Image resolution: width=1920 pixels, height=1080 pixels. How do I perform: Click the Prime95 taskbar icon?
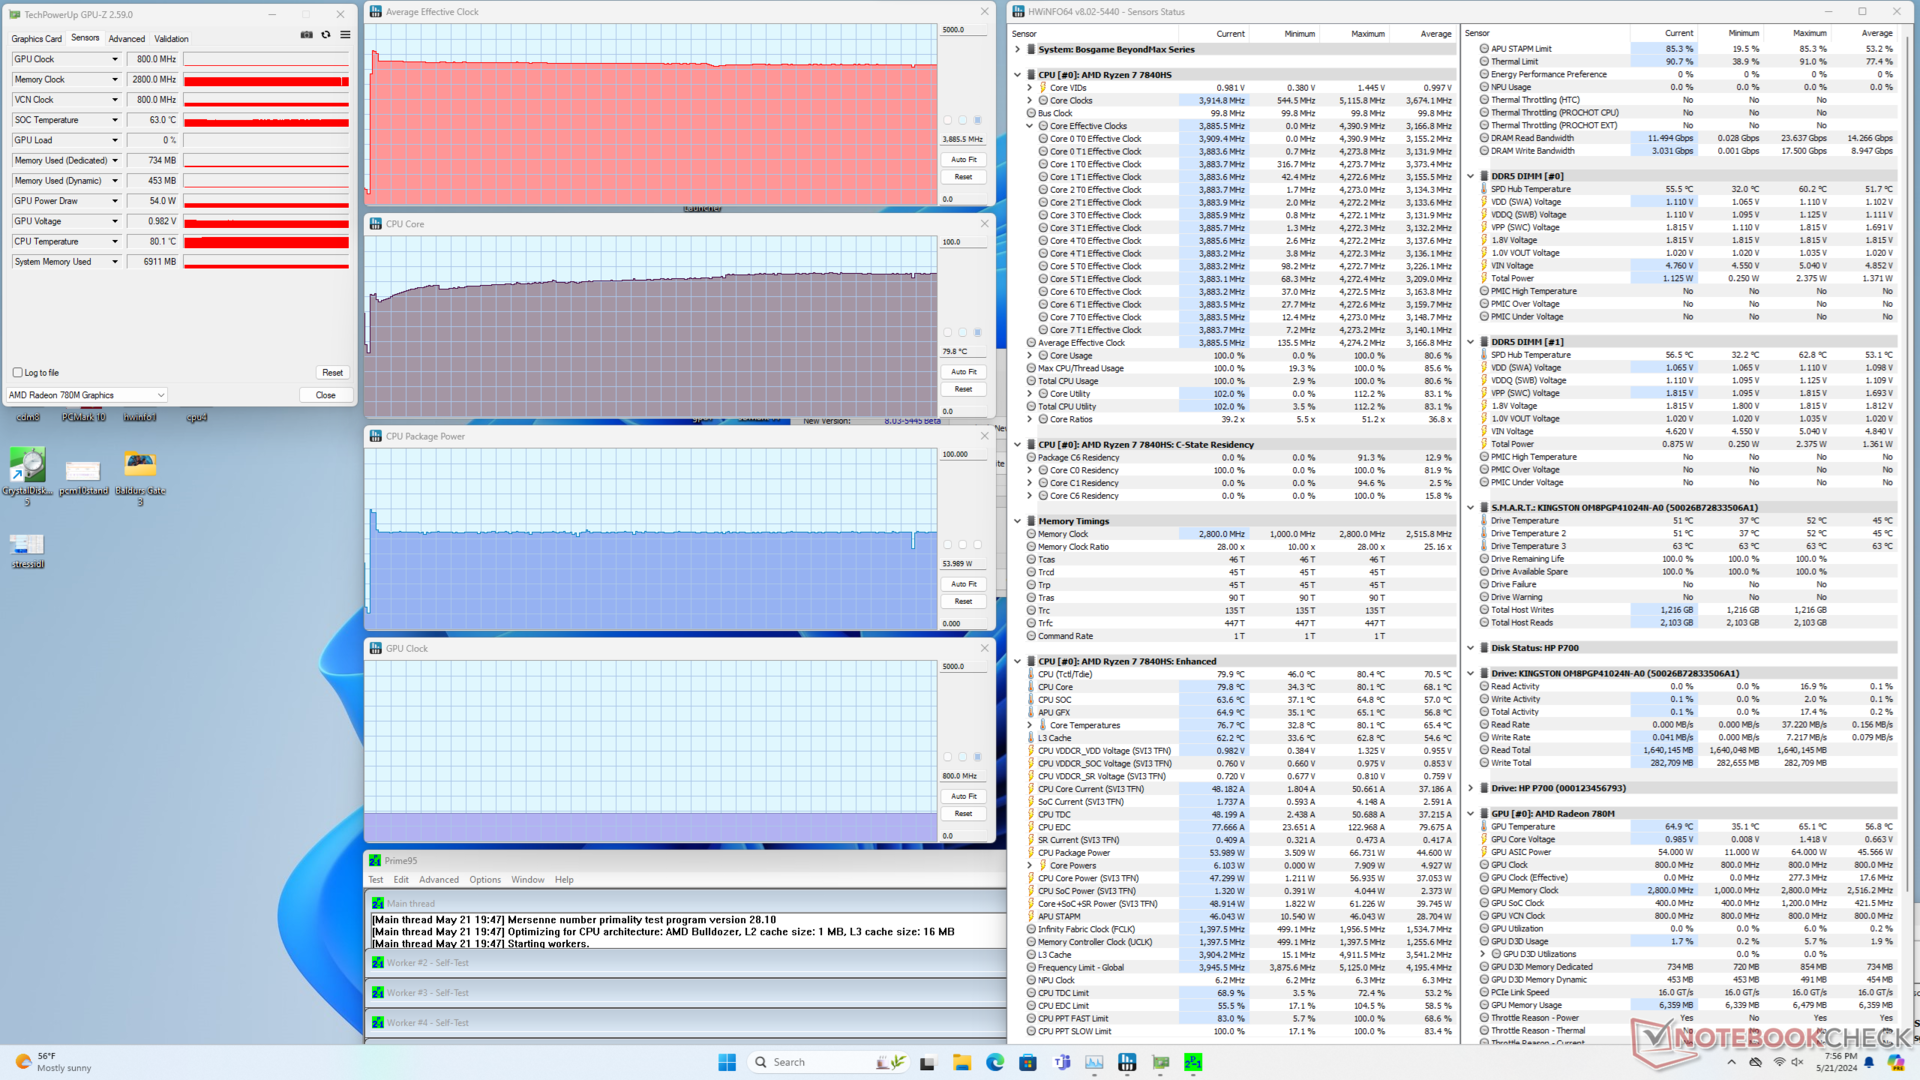tap(1193, 1062)
